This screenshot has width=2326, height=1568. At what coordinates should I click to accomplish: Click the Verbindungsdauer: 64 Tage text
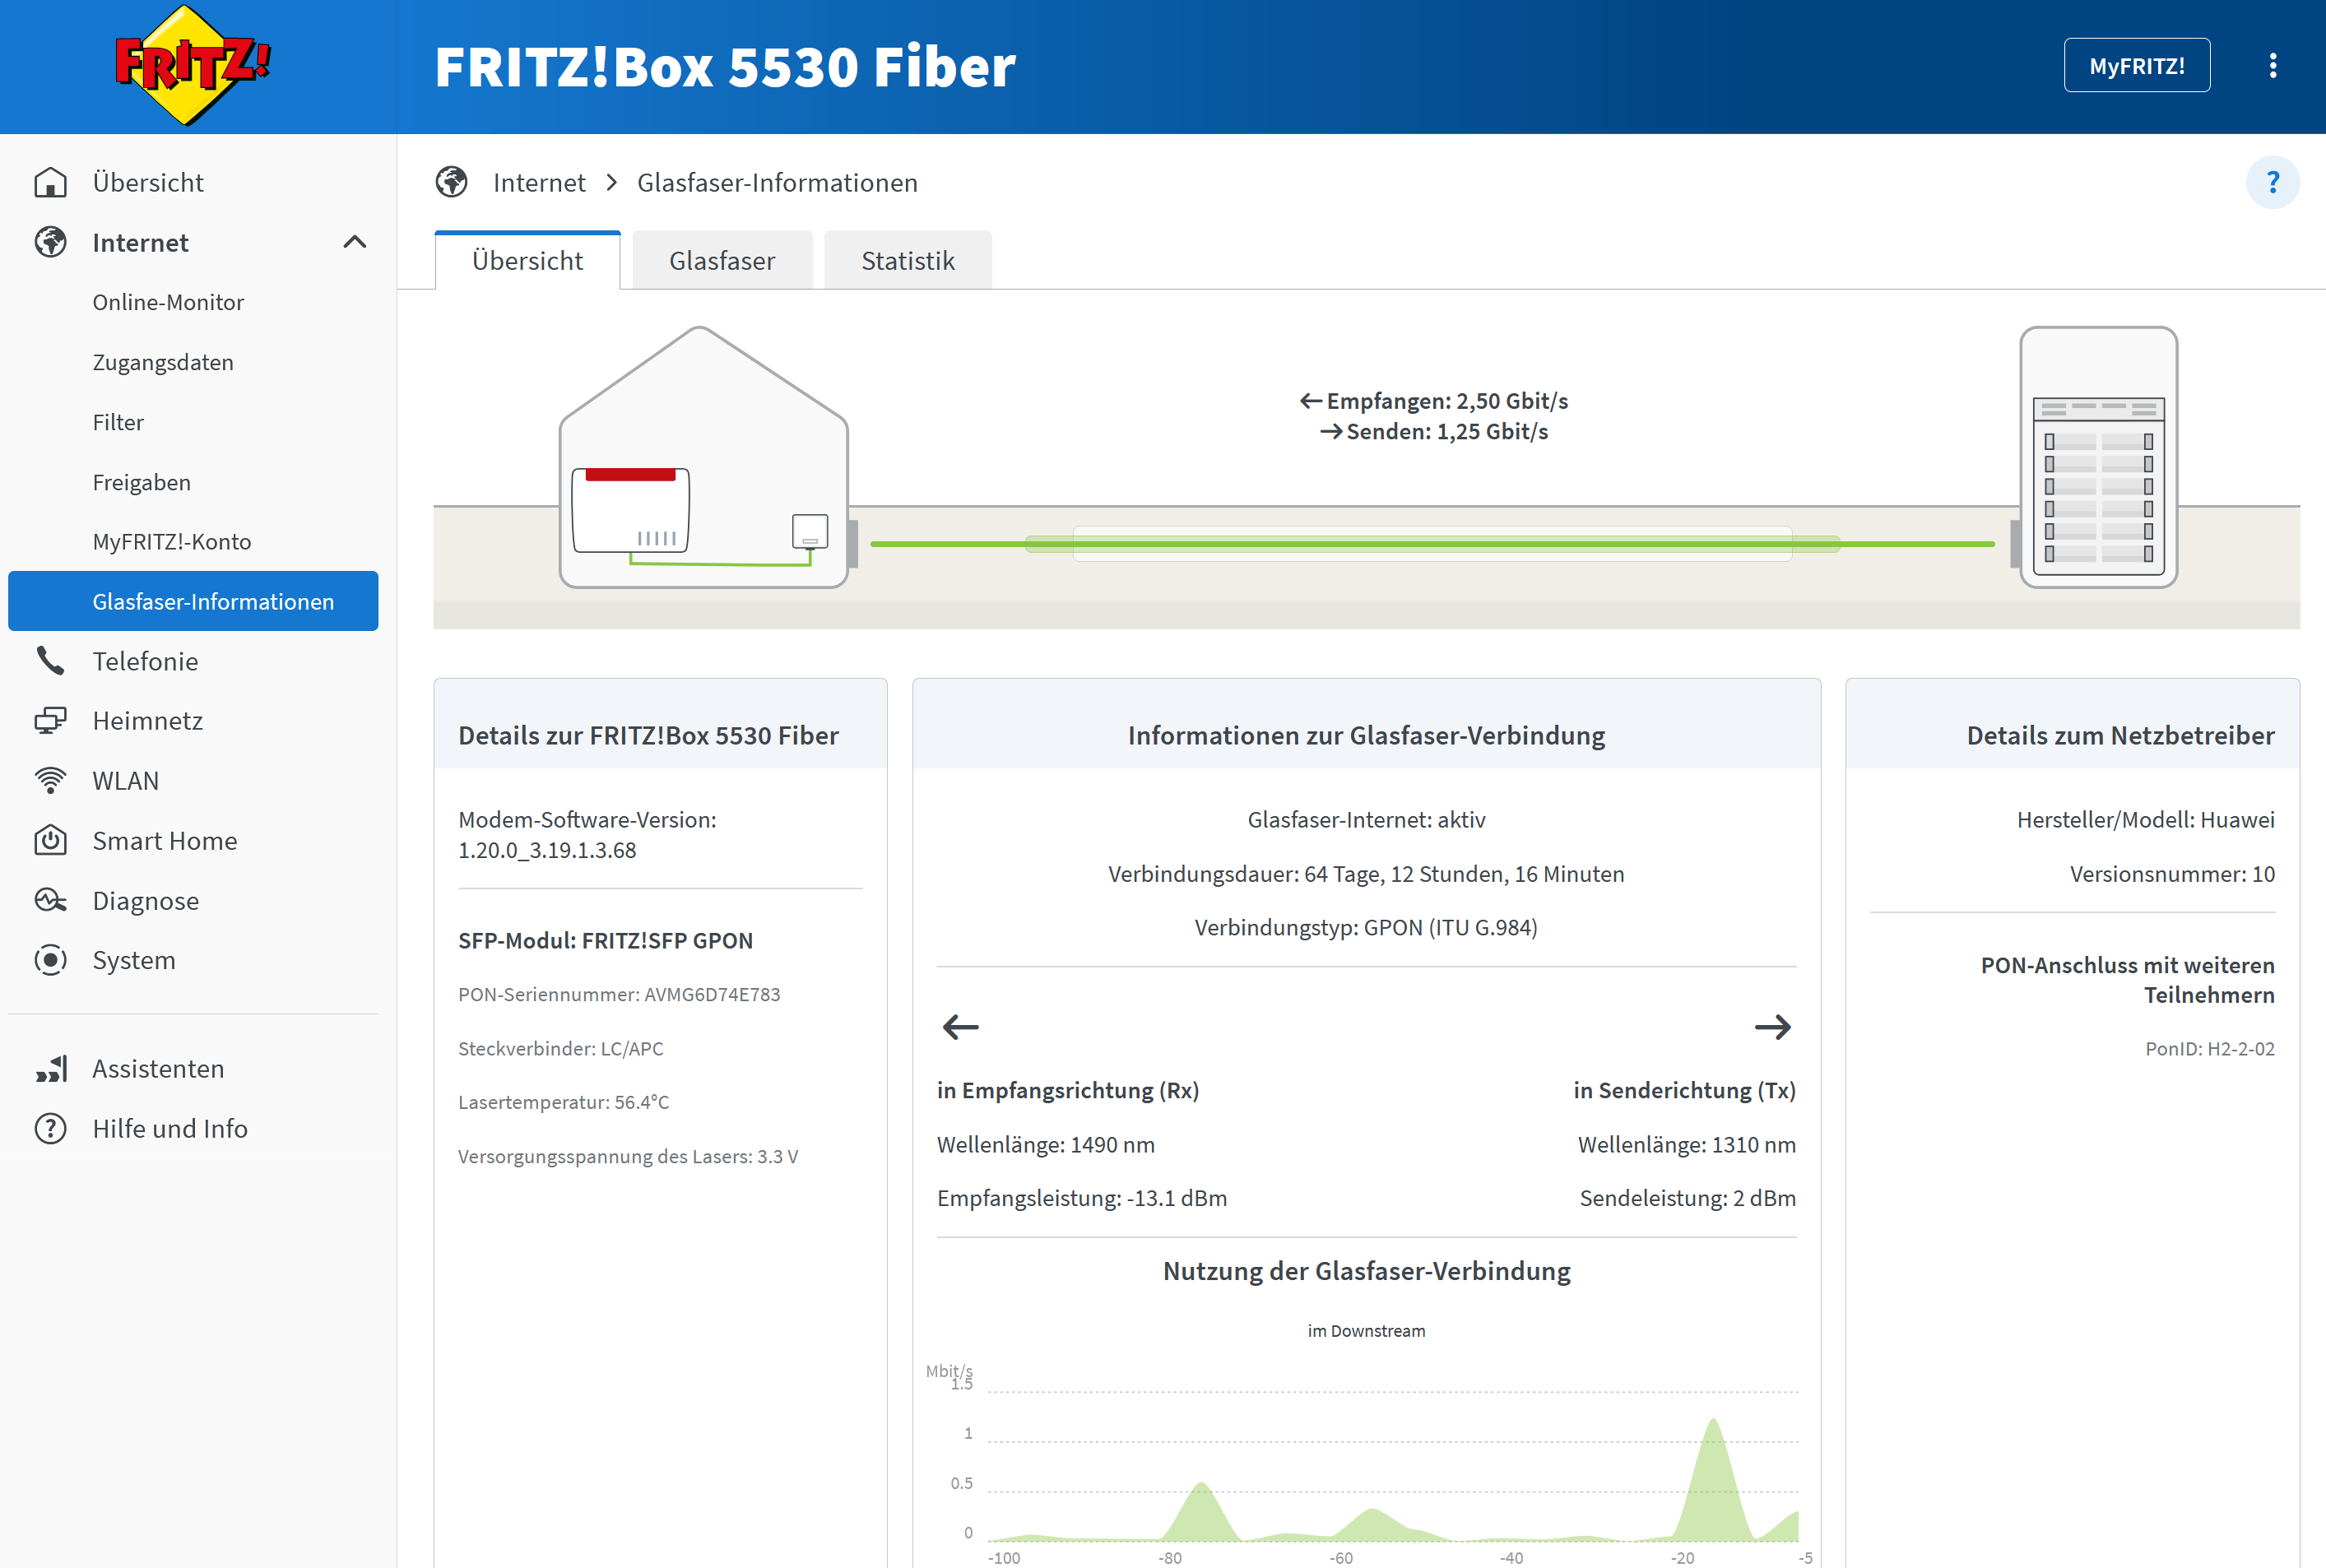click(1366, 874)
